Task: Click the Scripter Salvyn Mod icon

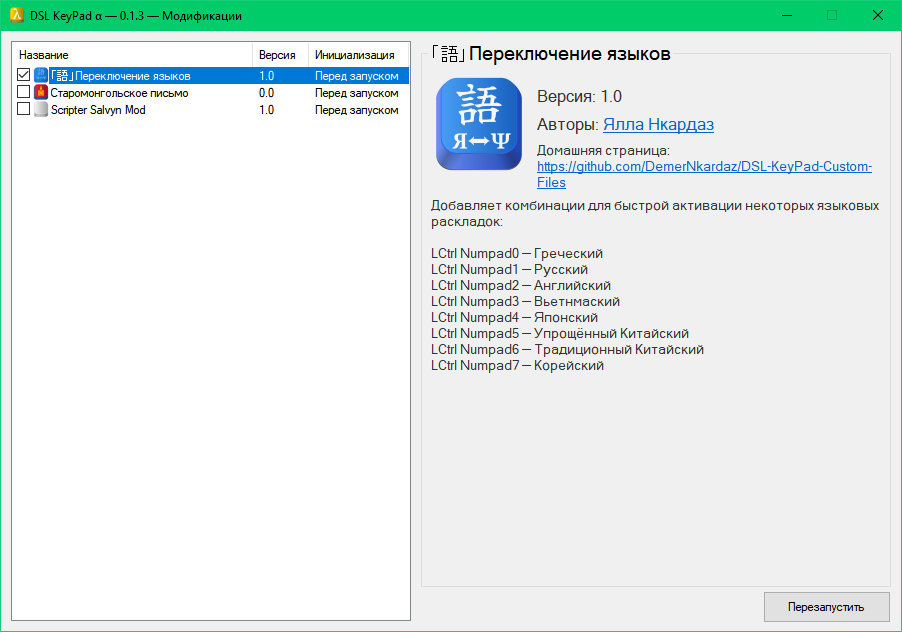Action: coord(41,110)
